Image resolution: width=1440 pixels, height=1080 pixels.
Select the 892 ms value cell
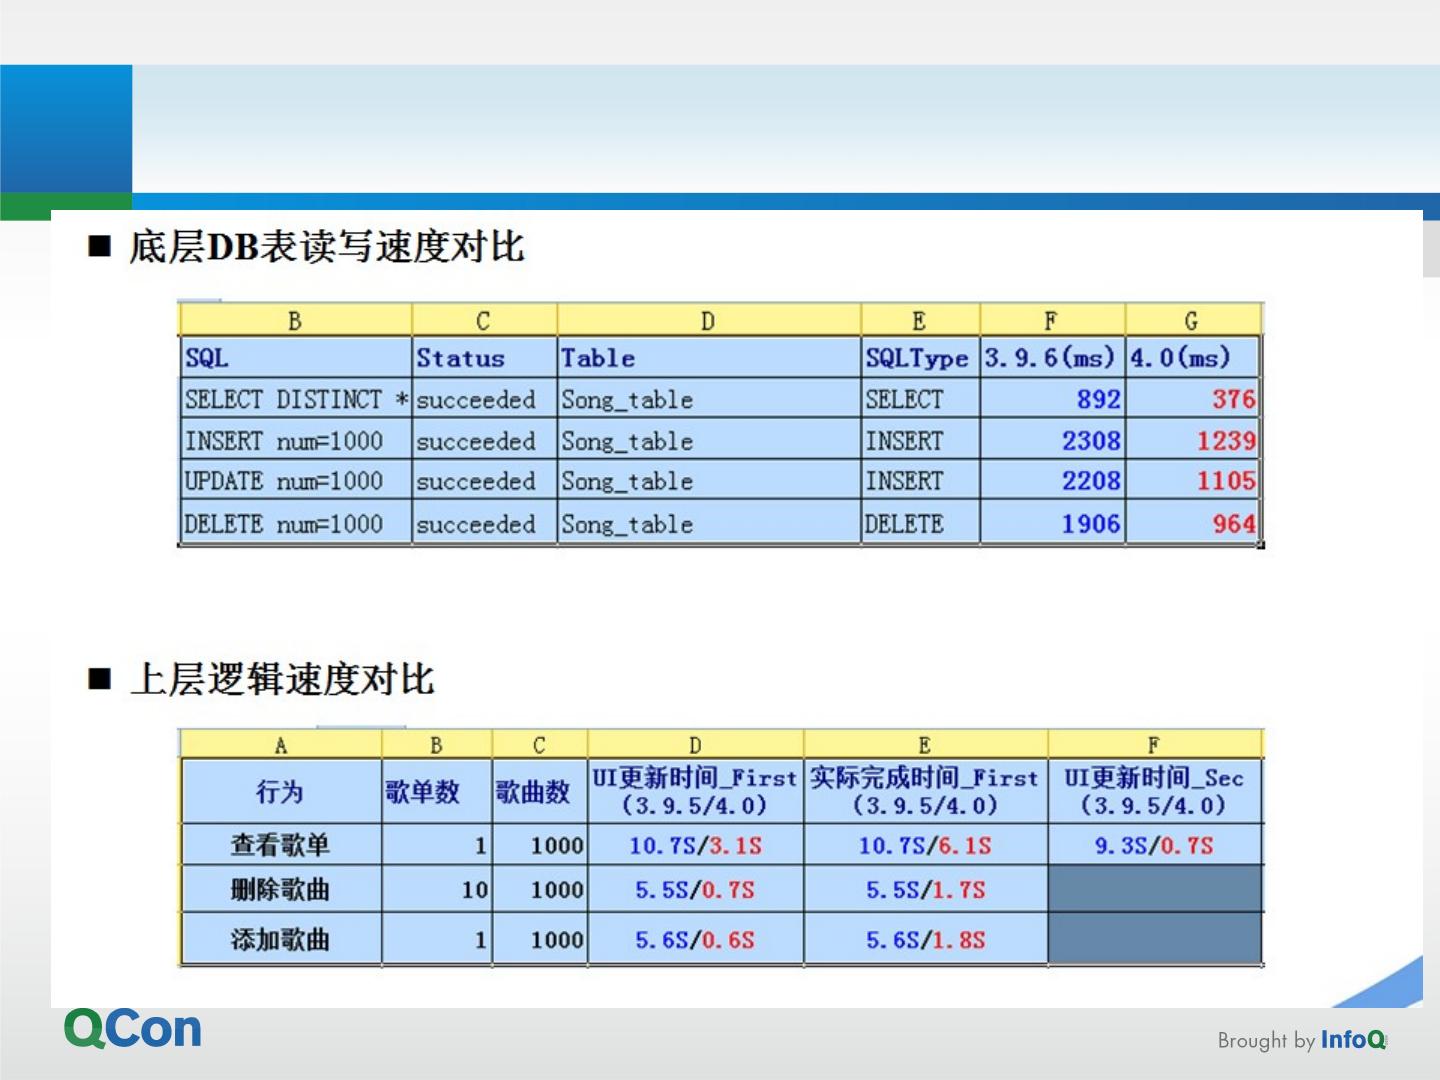(1052, 400)
